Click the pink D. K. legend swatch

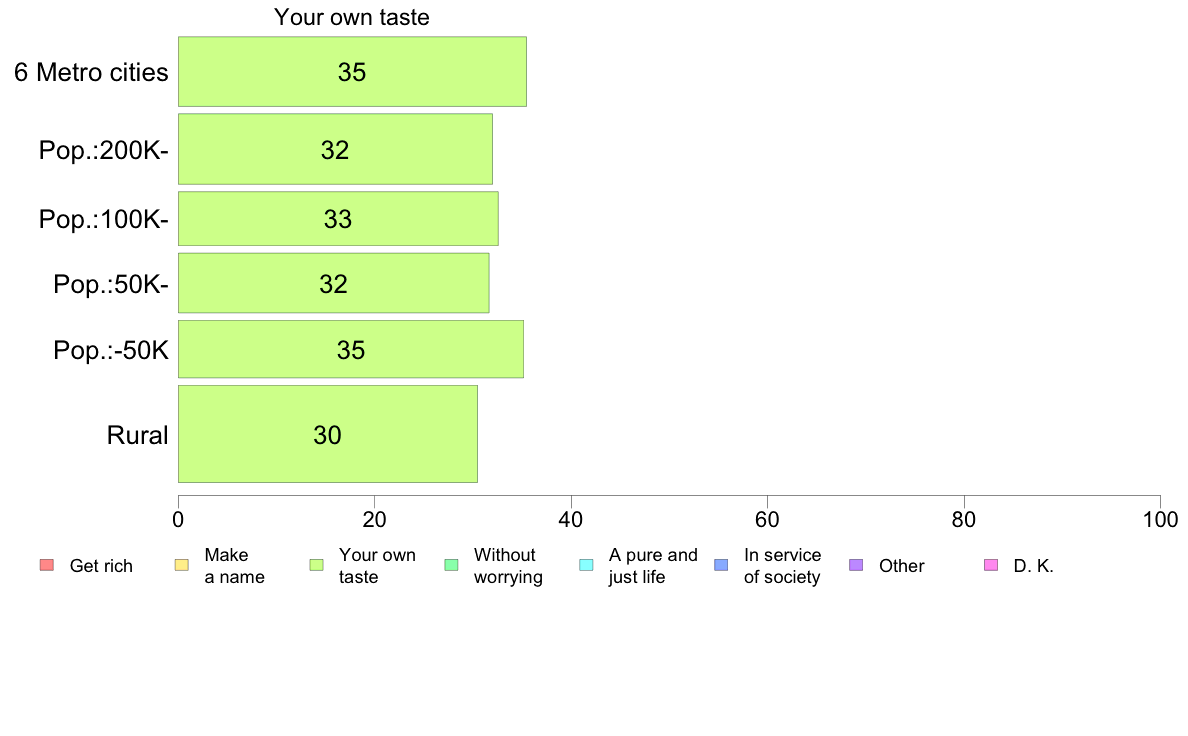point(991,565)
